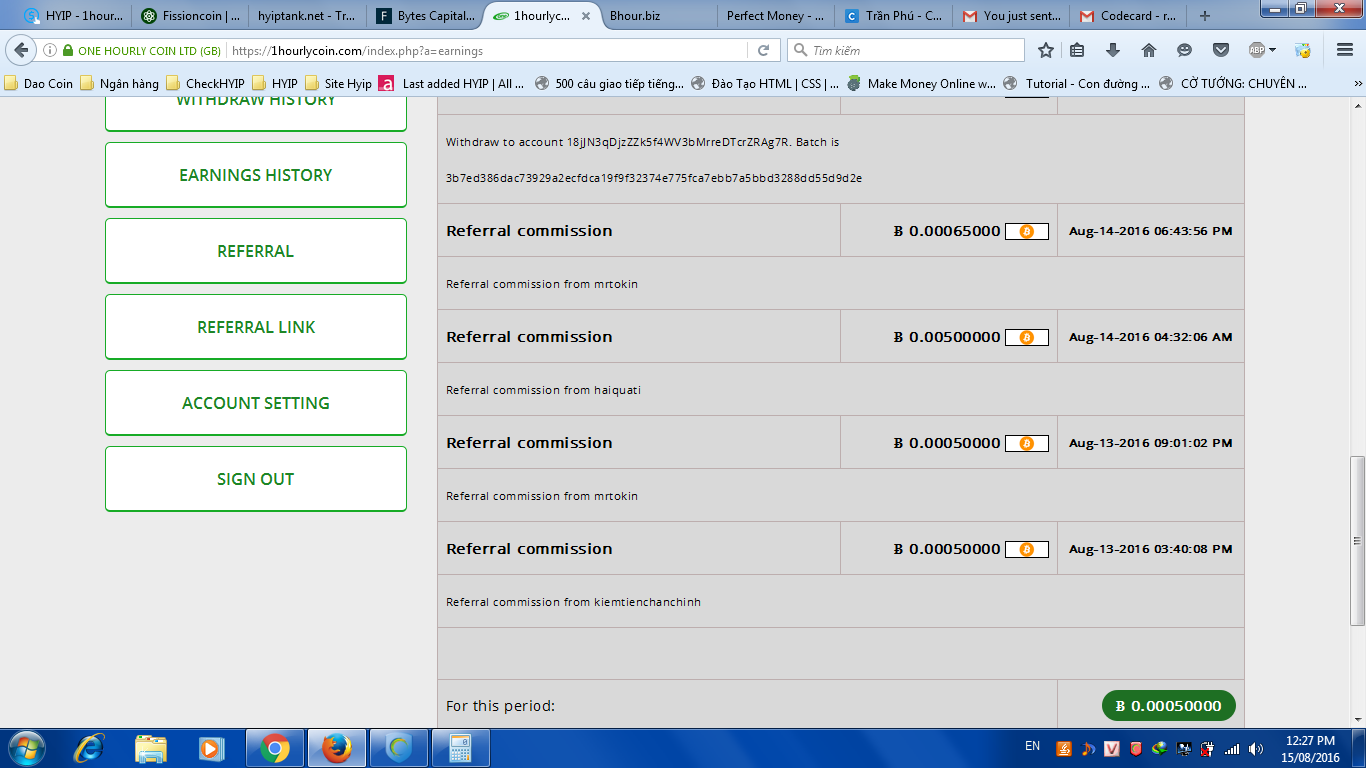Click the green padlock security icon

[x=67, y=50]
